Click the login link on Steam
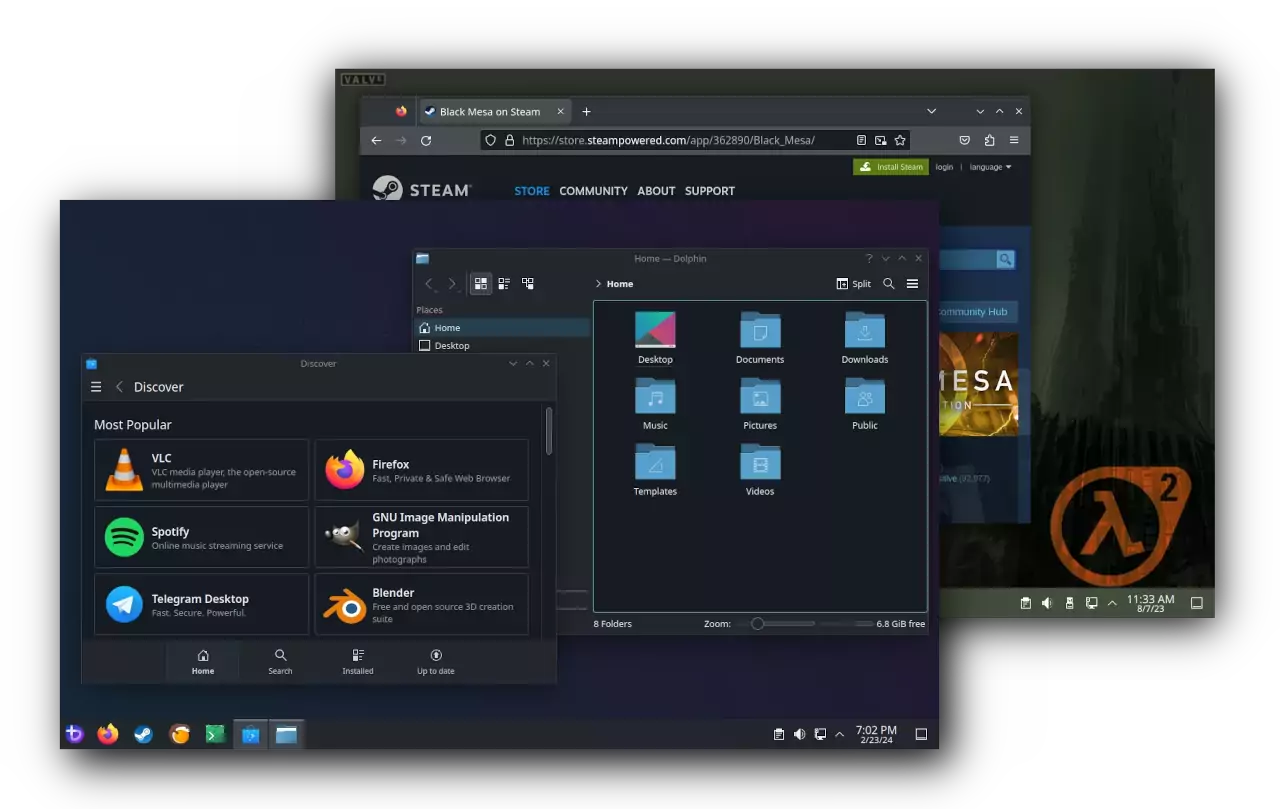1280x809 pixels. [x=944, y=167]
